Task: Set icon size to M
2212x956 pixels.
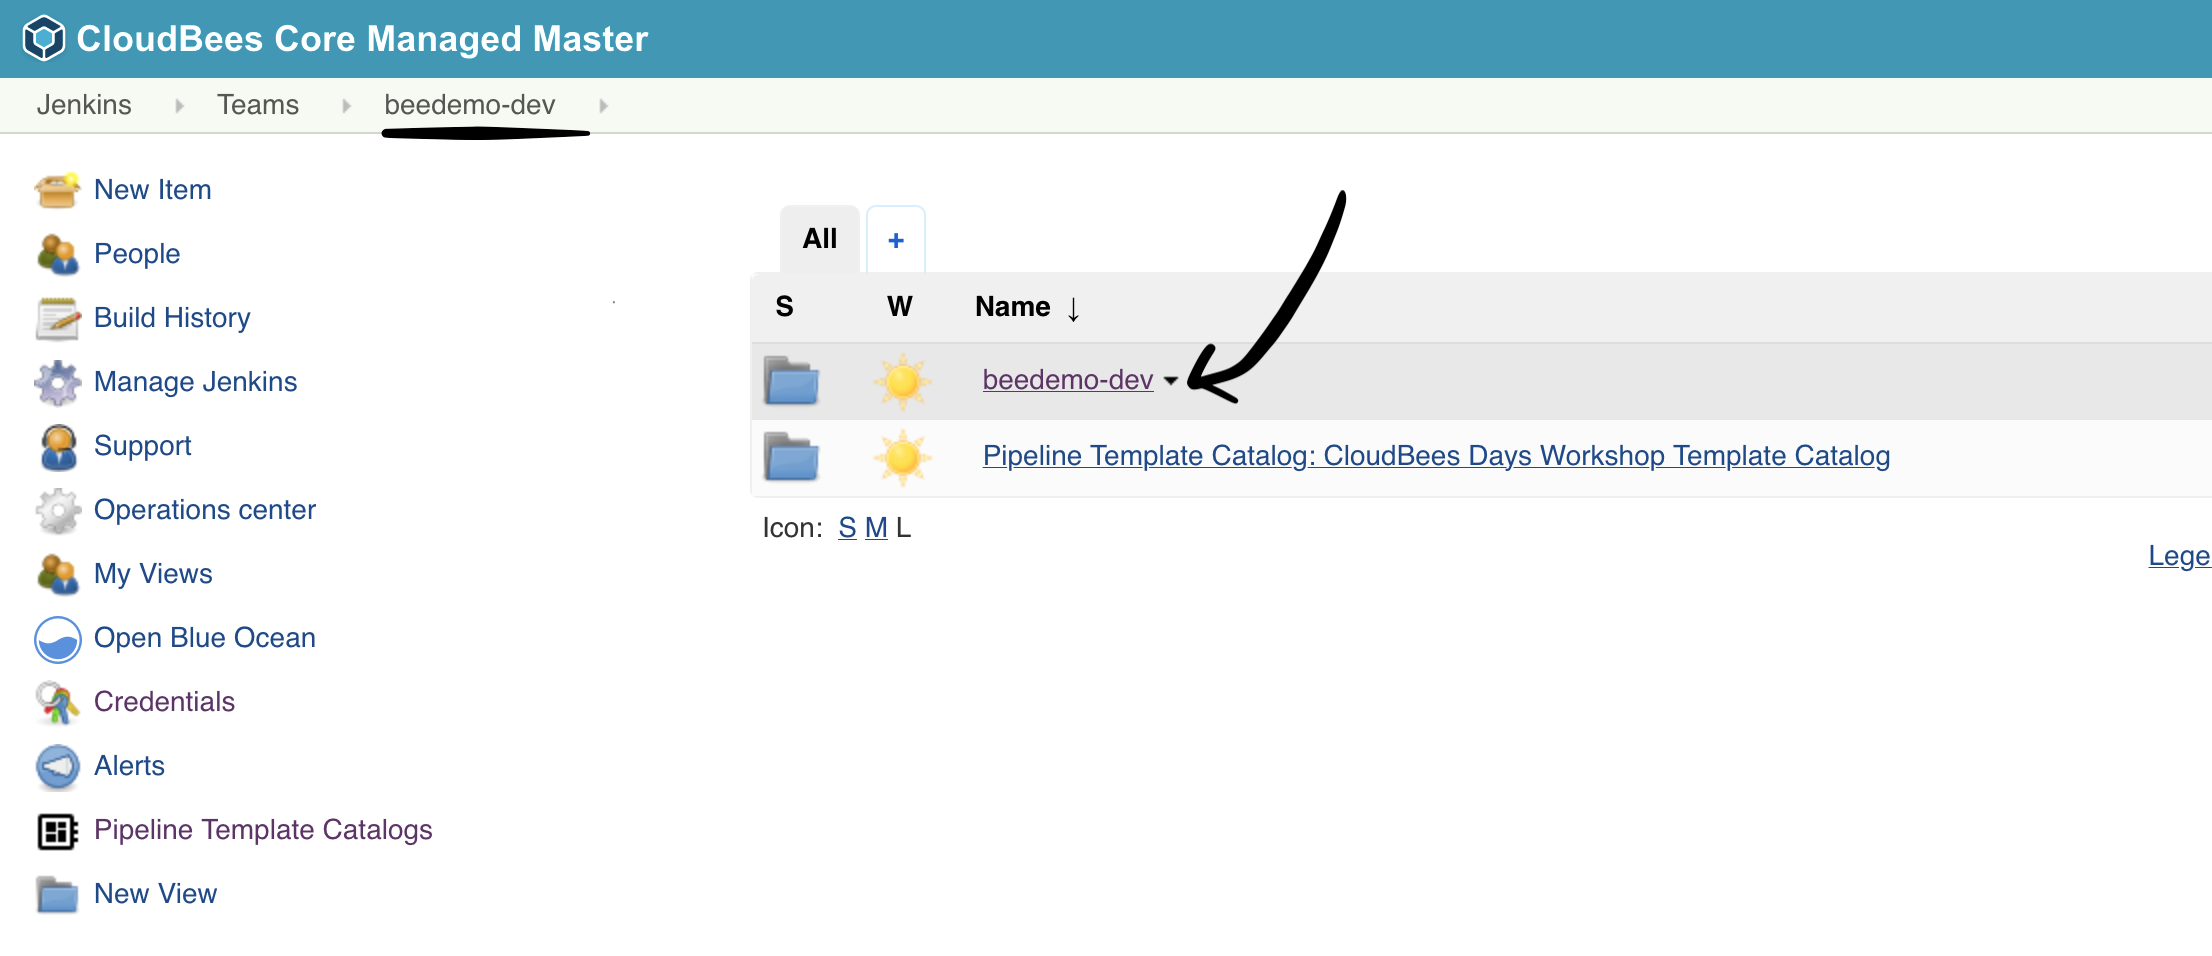Action: click(876, 528)
